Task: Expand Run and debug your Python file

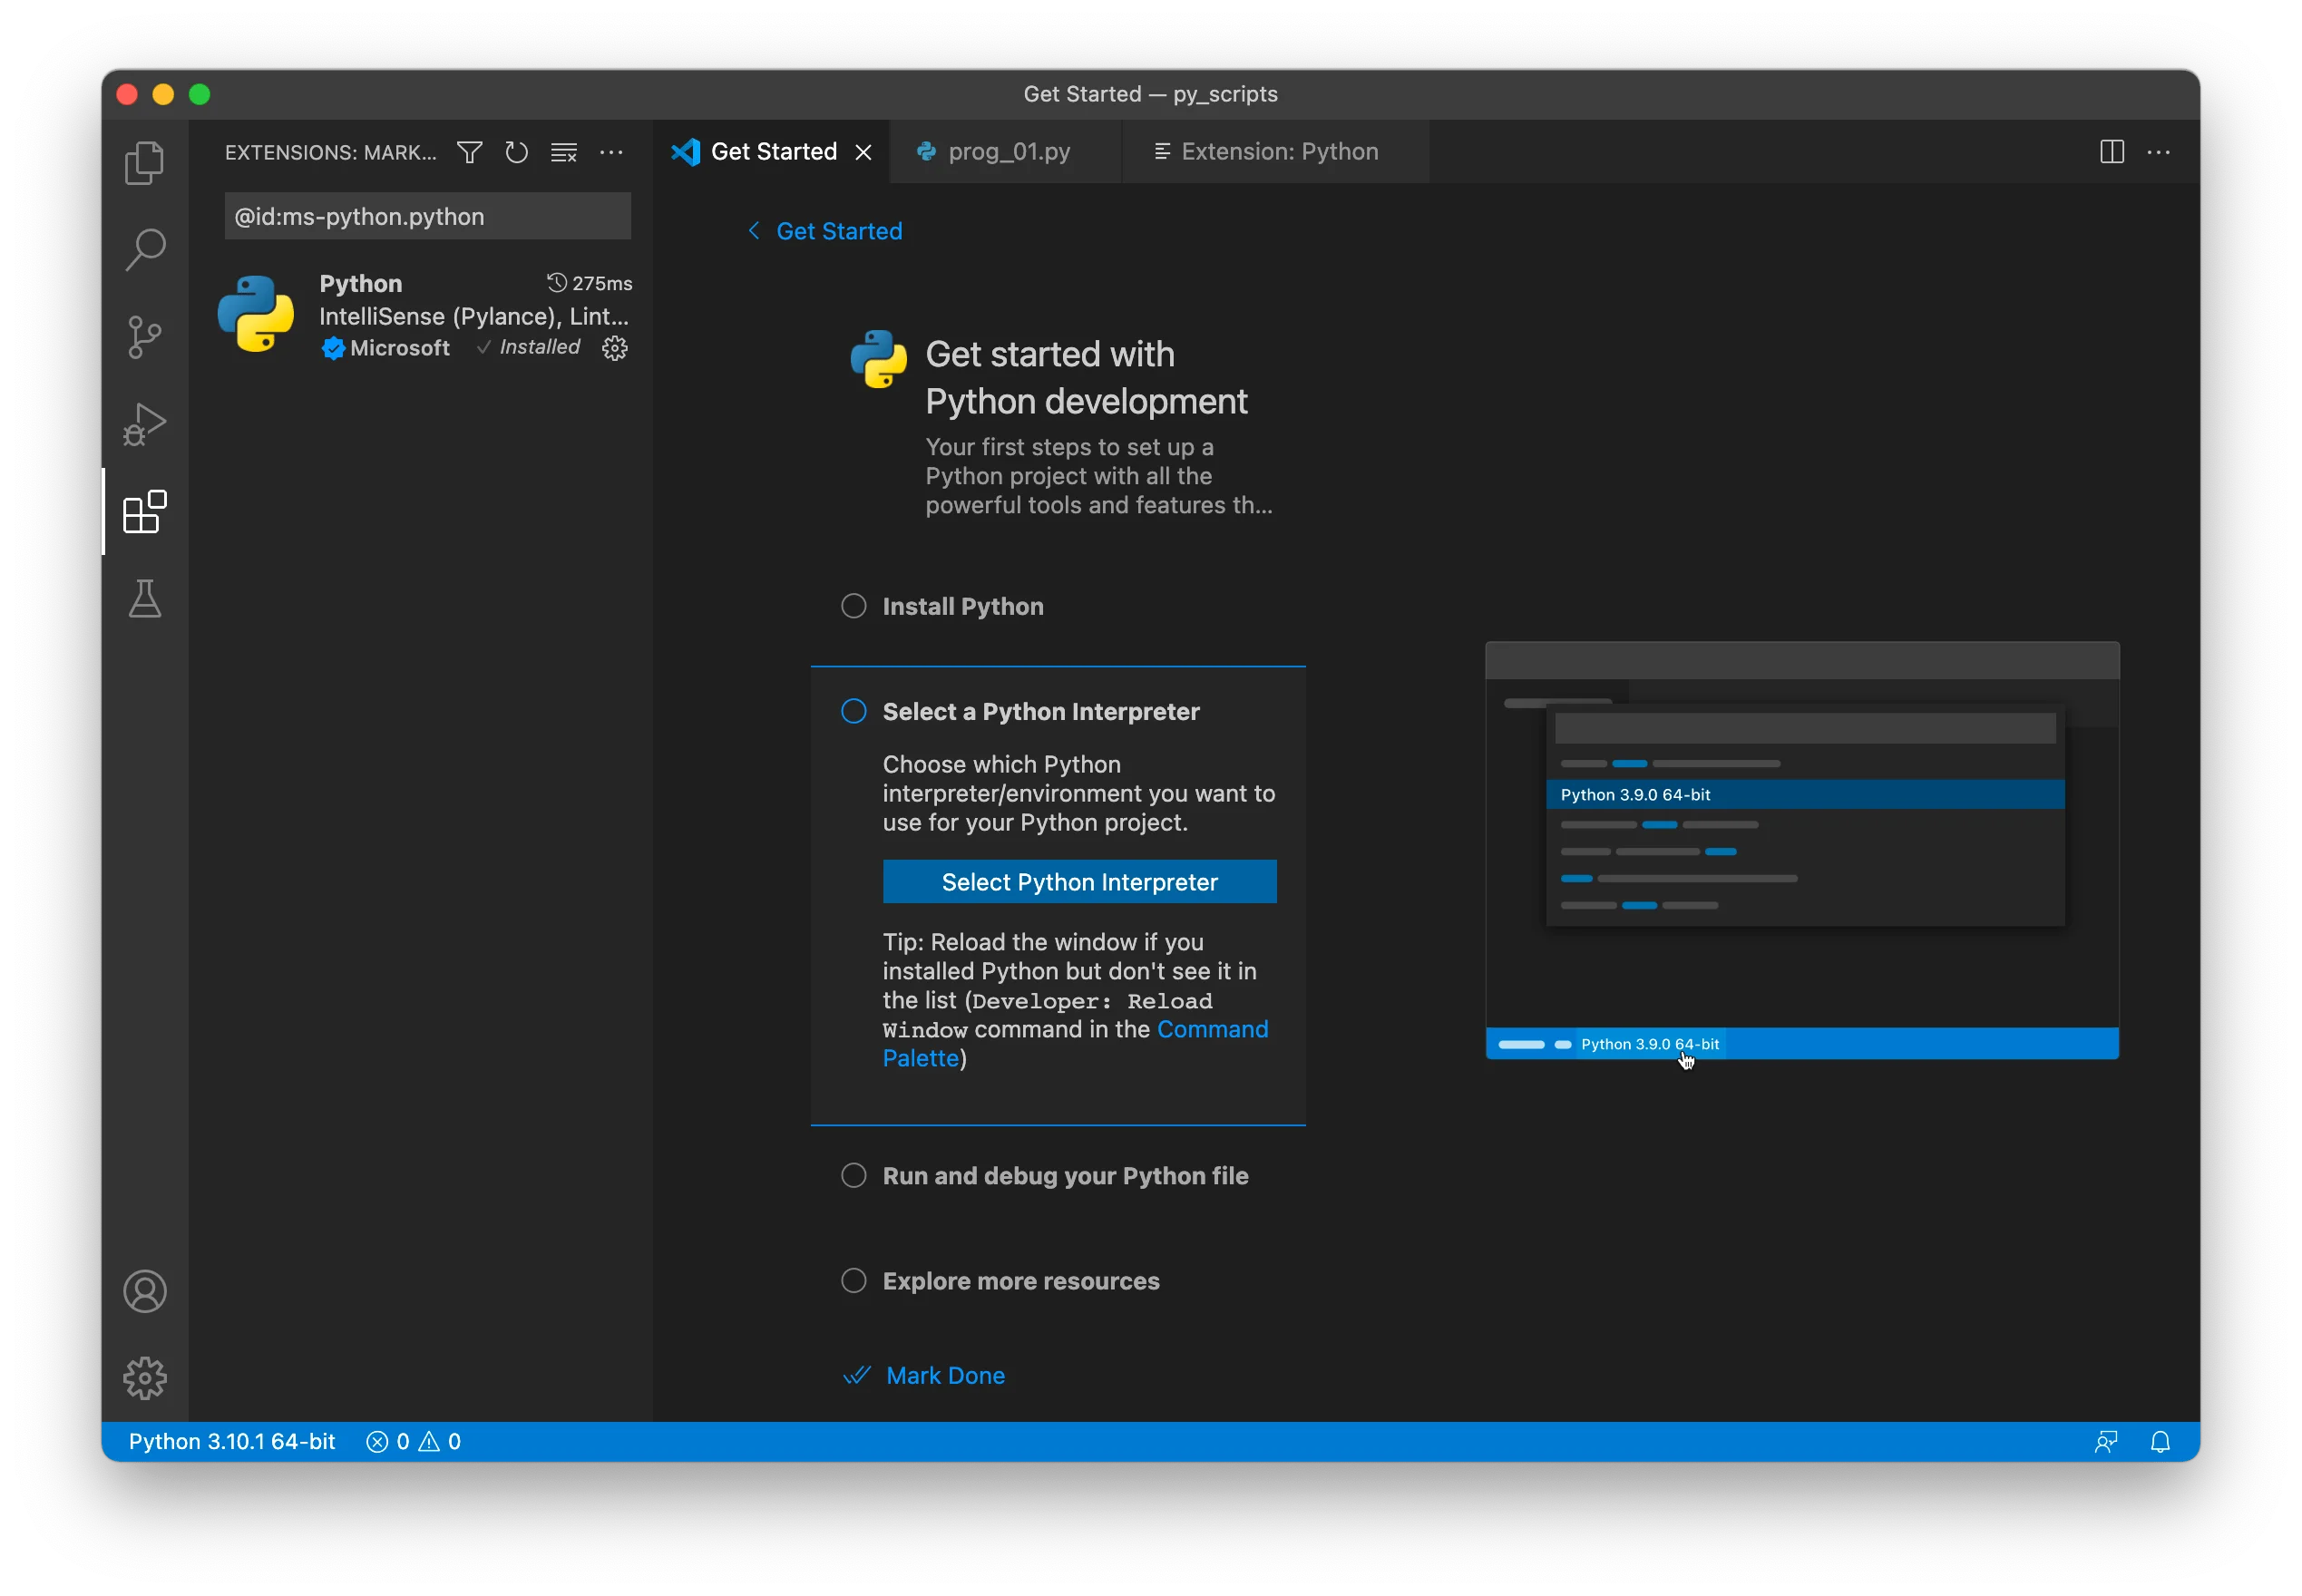Action: coord(1064,1176)
